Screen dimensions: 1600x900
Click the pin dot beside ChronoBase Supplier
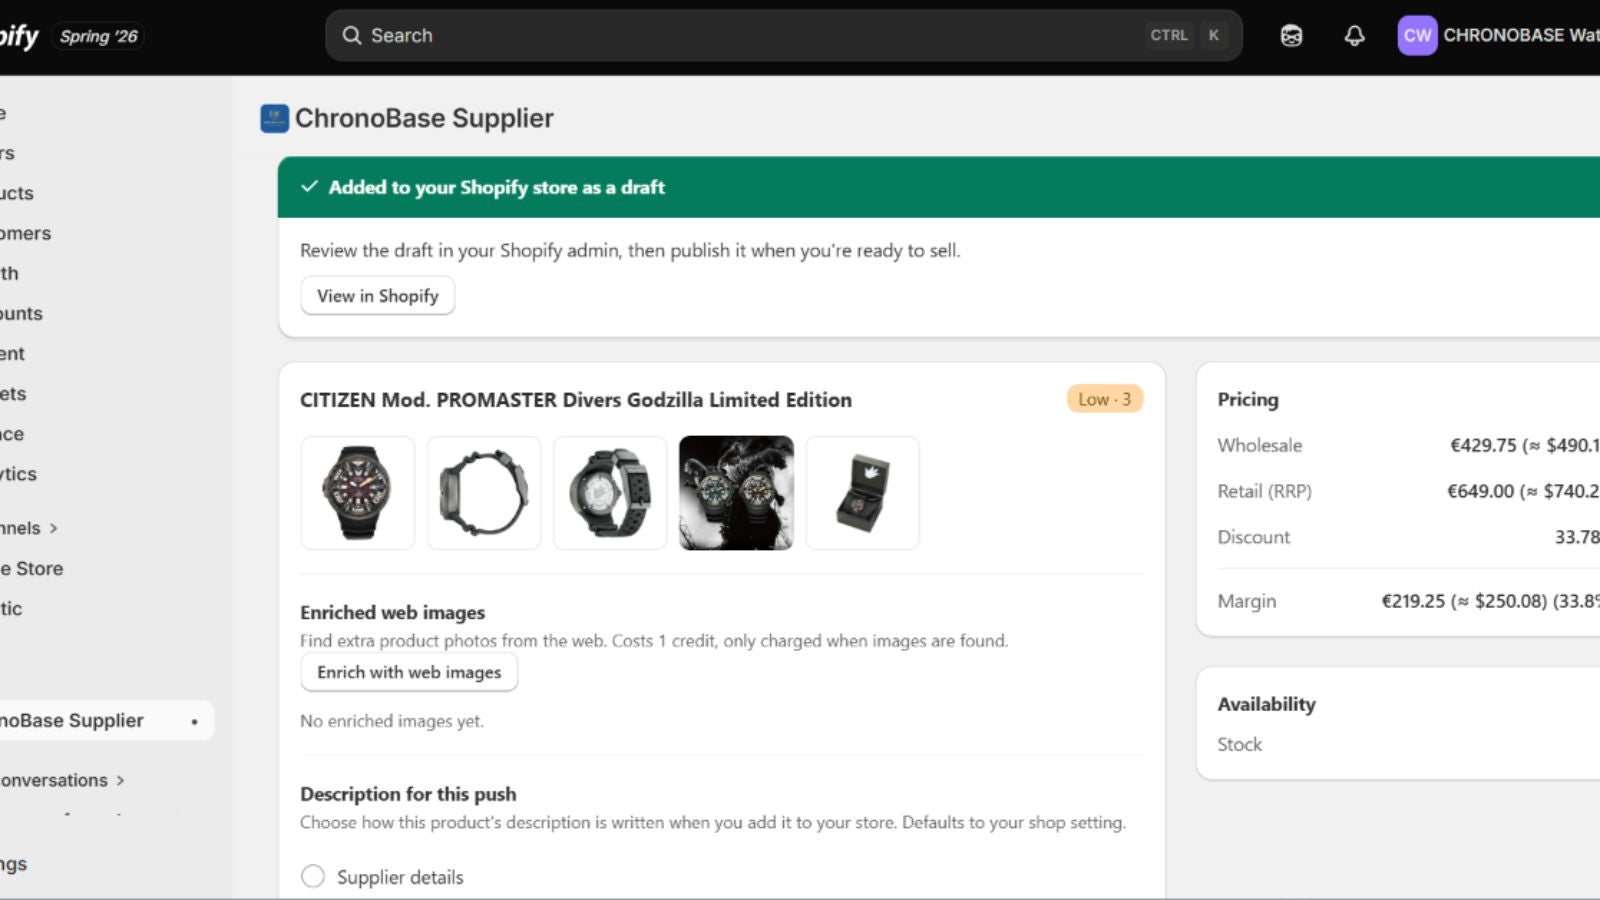pyautogui.click(x=194, y=721)
